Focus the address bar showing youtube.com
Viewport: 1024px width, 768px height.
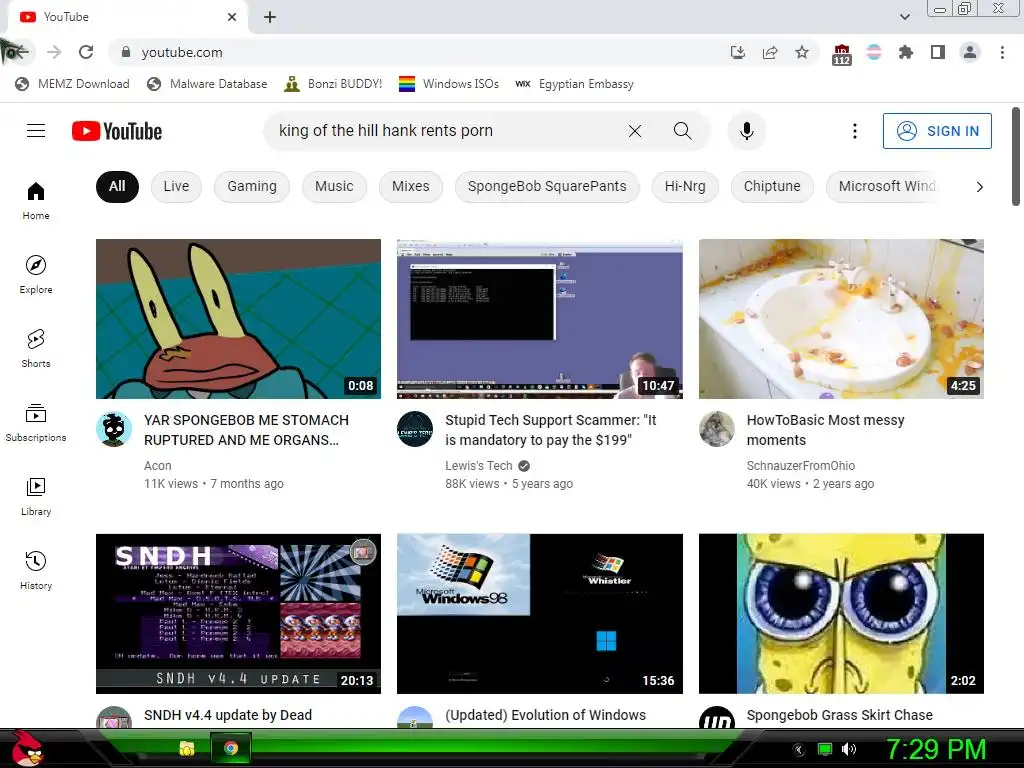point(418,52)
